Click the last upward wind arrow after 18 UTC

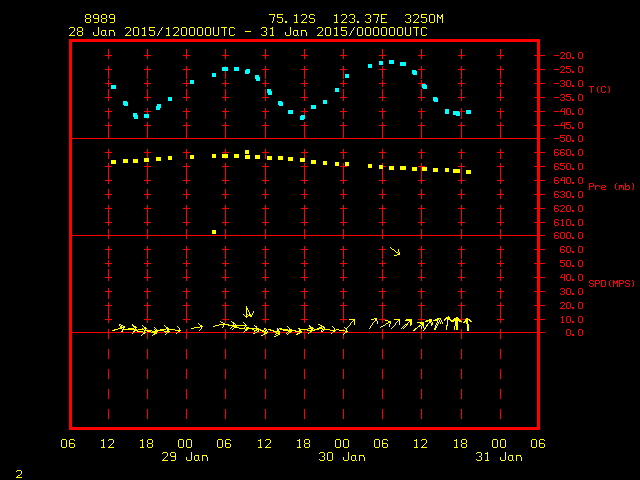tap(468, 324)
